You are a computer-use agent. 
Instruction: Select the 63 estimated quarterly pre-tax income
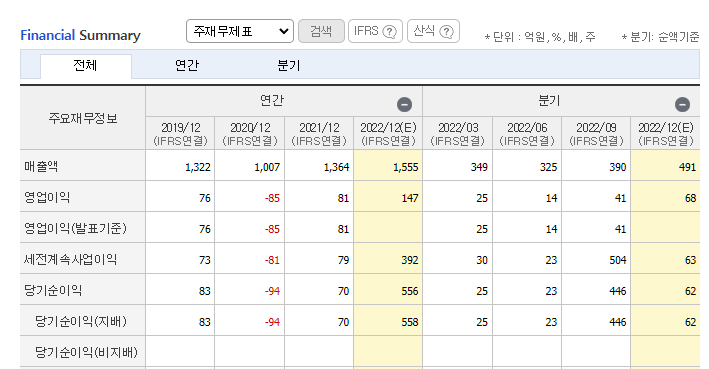click(x=690, y=260)
